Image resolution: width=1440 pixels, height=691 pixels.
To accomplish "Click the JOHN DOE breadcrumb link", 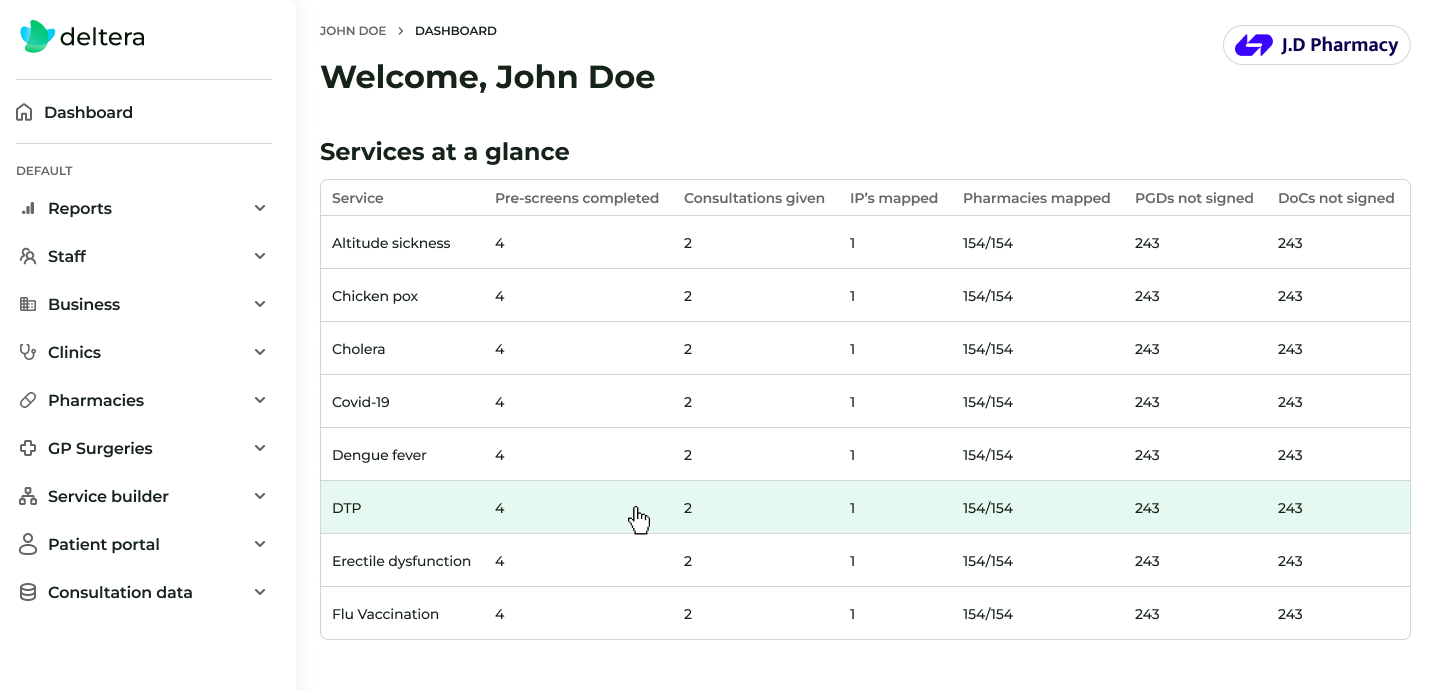I will click(x=353, y=31).
